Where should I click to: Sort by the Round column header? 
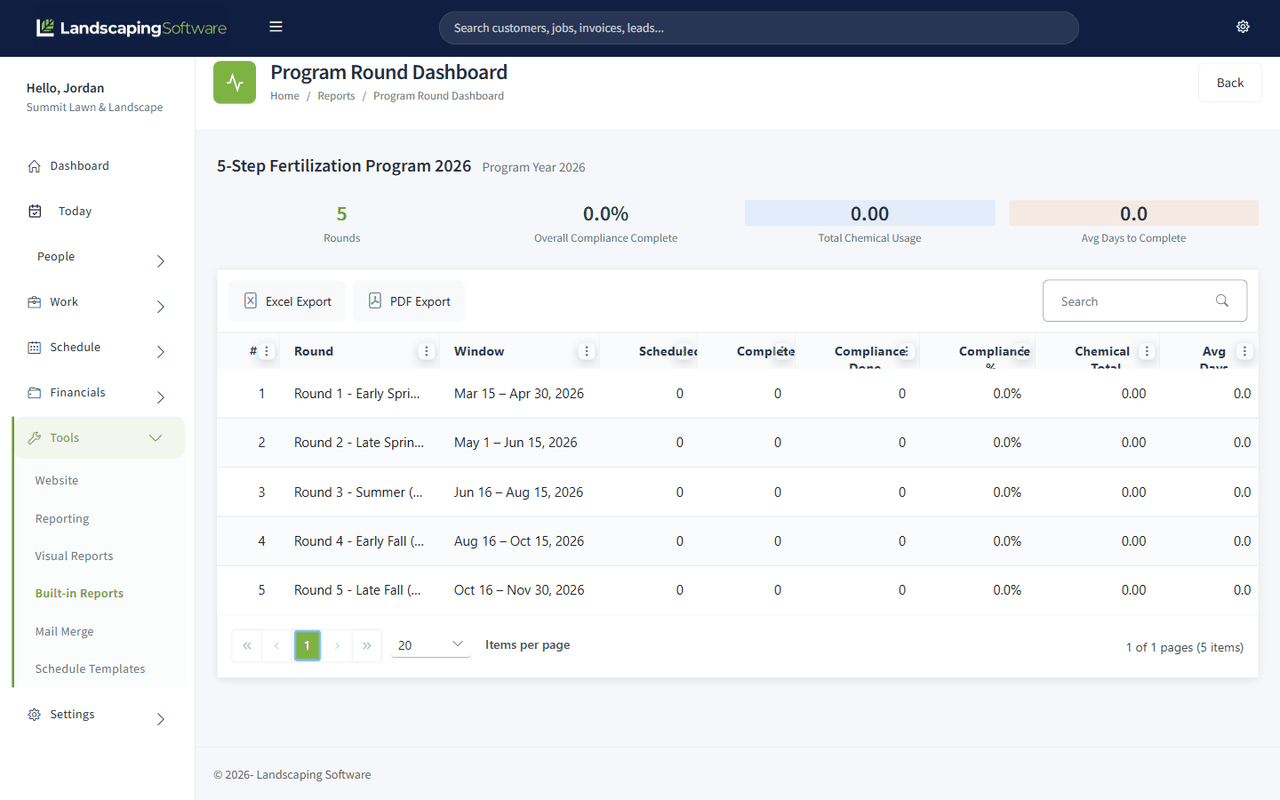(x=313, y=351)
